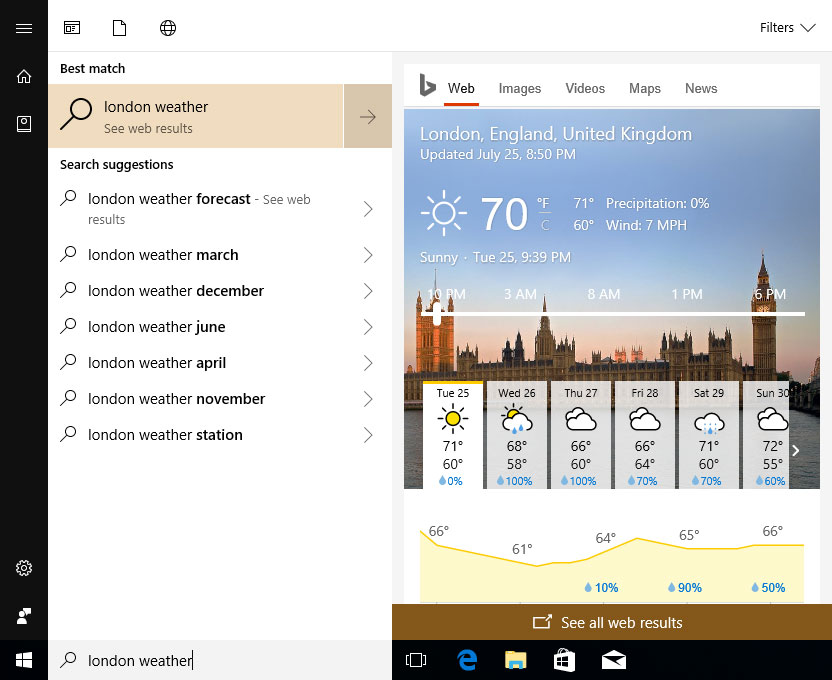Open Settings gear in Cortana sidebar

pyautogui.click(x=24, y=569)
